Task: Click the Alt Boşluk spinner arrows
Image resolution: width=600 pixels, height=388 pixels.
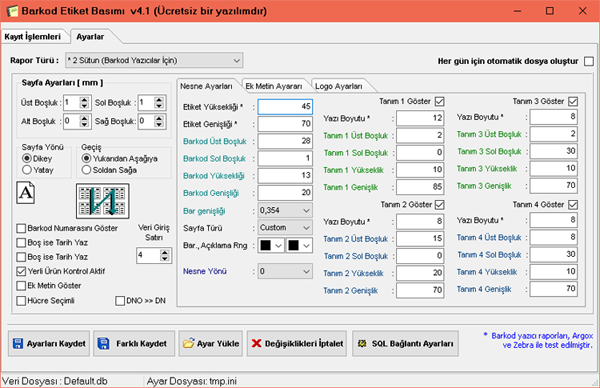Action: (85, 121)
